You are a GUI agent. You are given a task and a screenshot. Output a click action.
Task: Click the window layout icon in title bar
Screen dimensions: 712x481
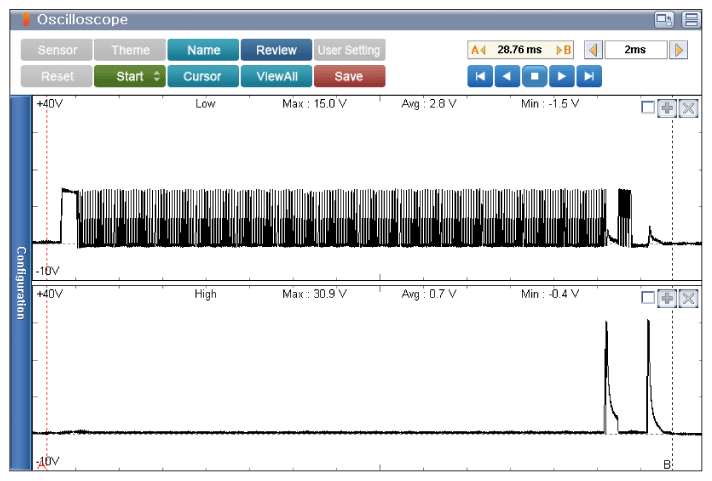pyautogui.click(x=664, y=20)
